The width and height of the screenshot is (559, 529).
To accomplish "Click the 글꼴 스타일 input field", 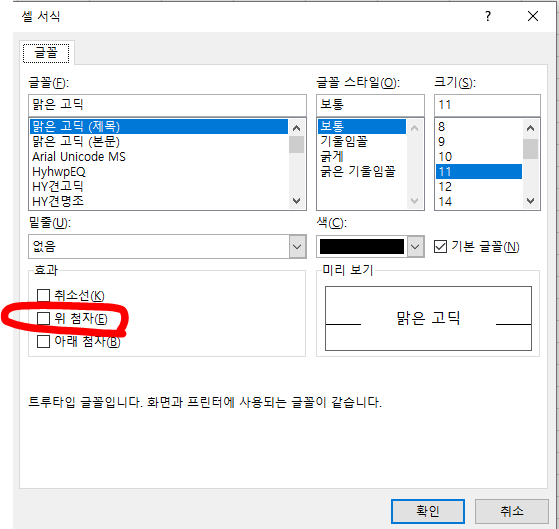I will 370,105.
